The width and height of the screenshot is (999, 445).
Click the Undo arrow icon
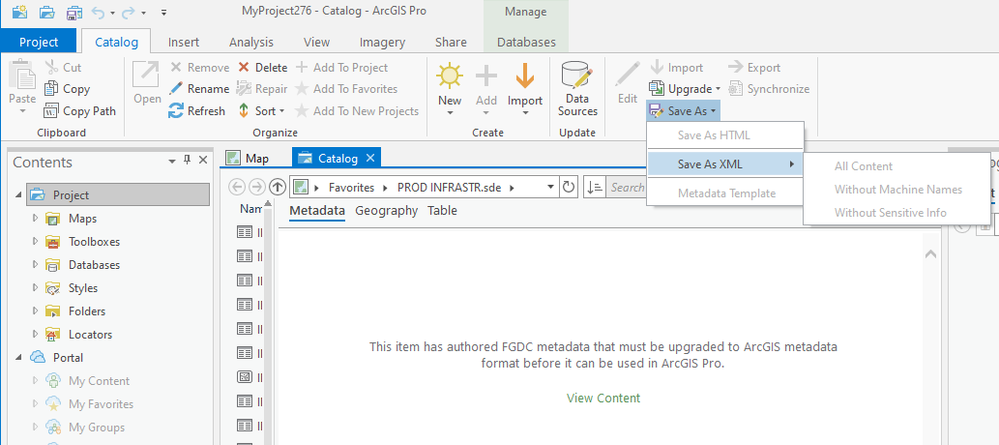click(x=97, y=11)
